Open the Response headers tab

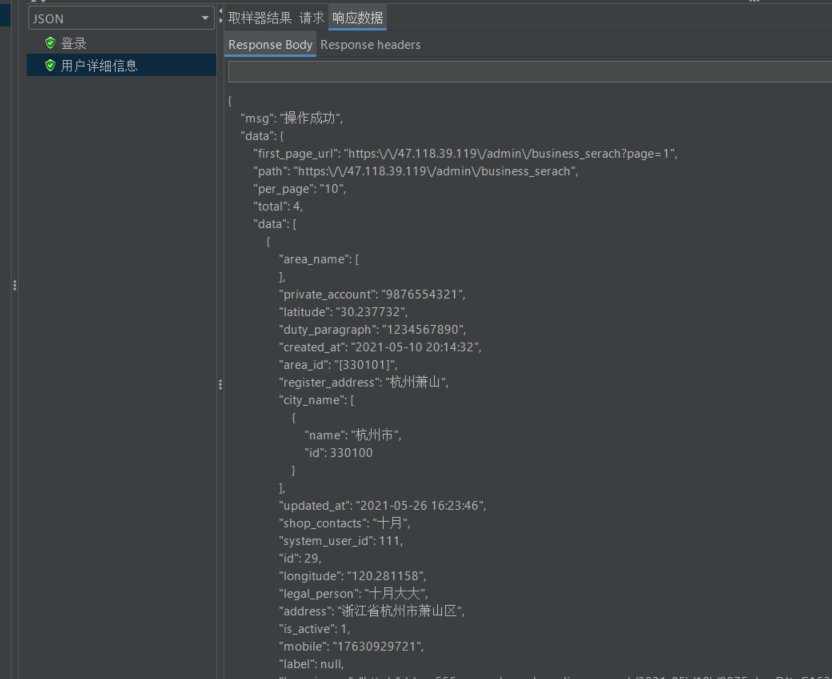click(x=370, y=45)
